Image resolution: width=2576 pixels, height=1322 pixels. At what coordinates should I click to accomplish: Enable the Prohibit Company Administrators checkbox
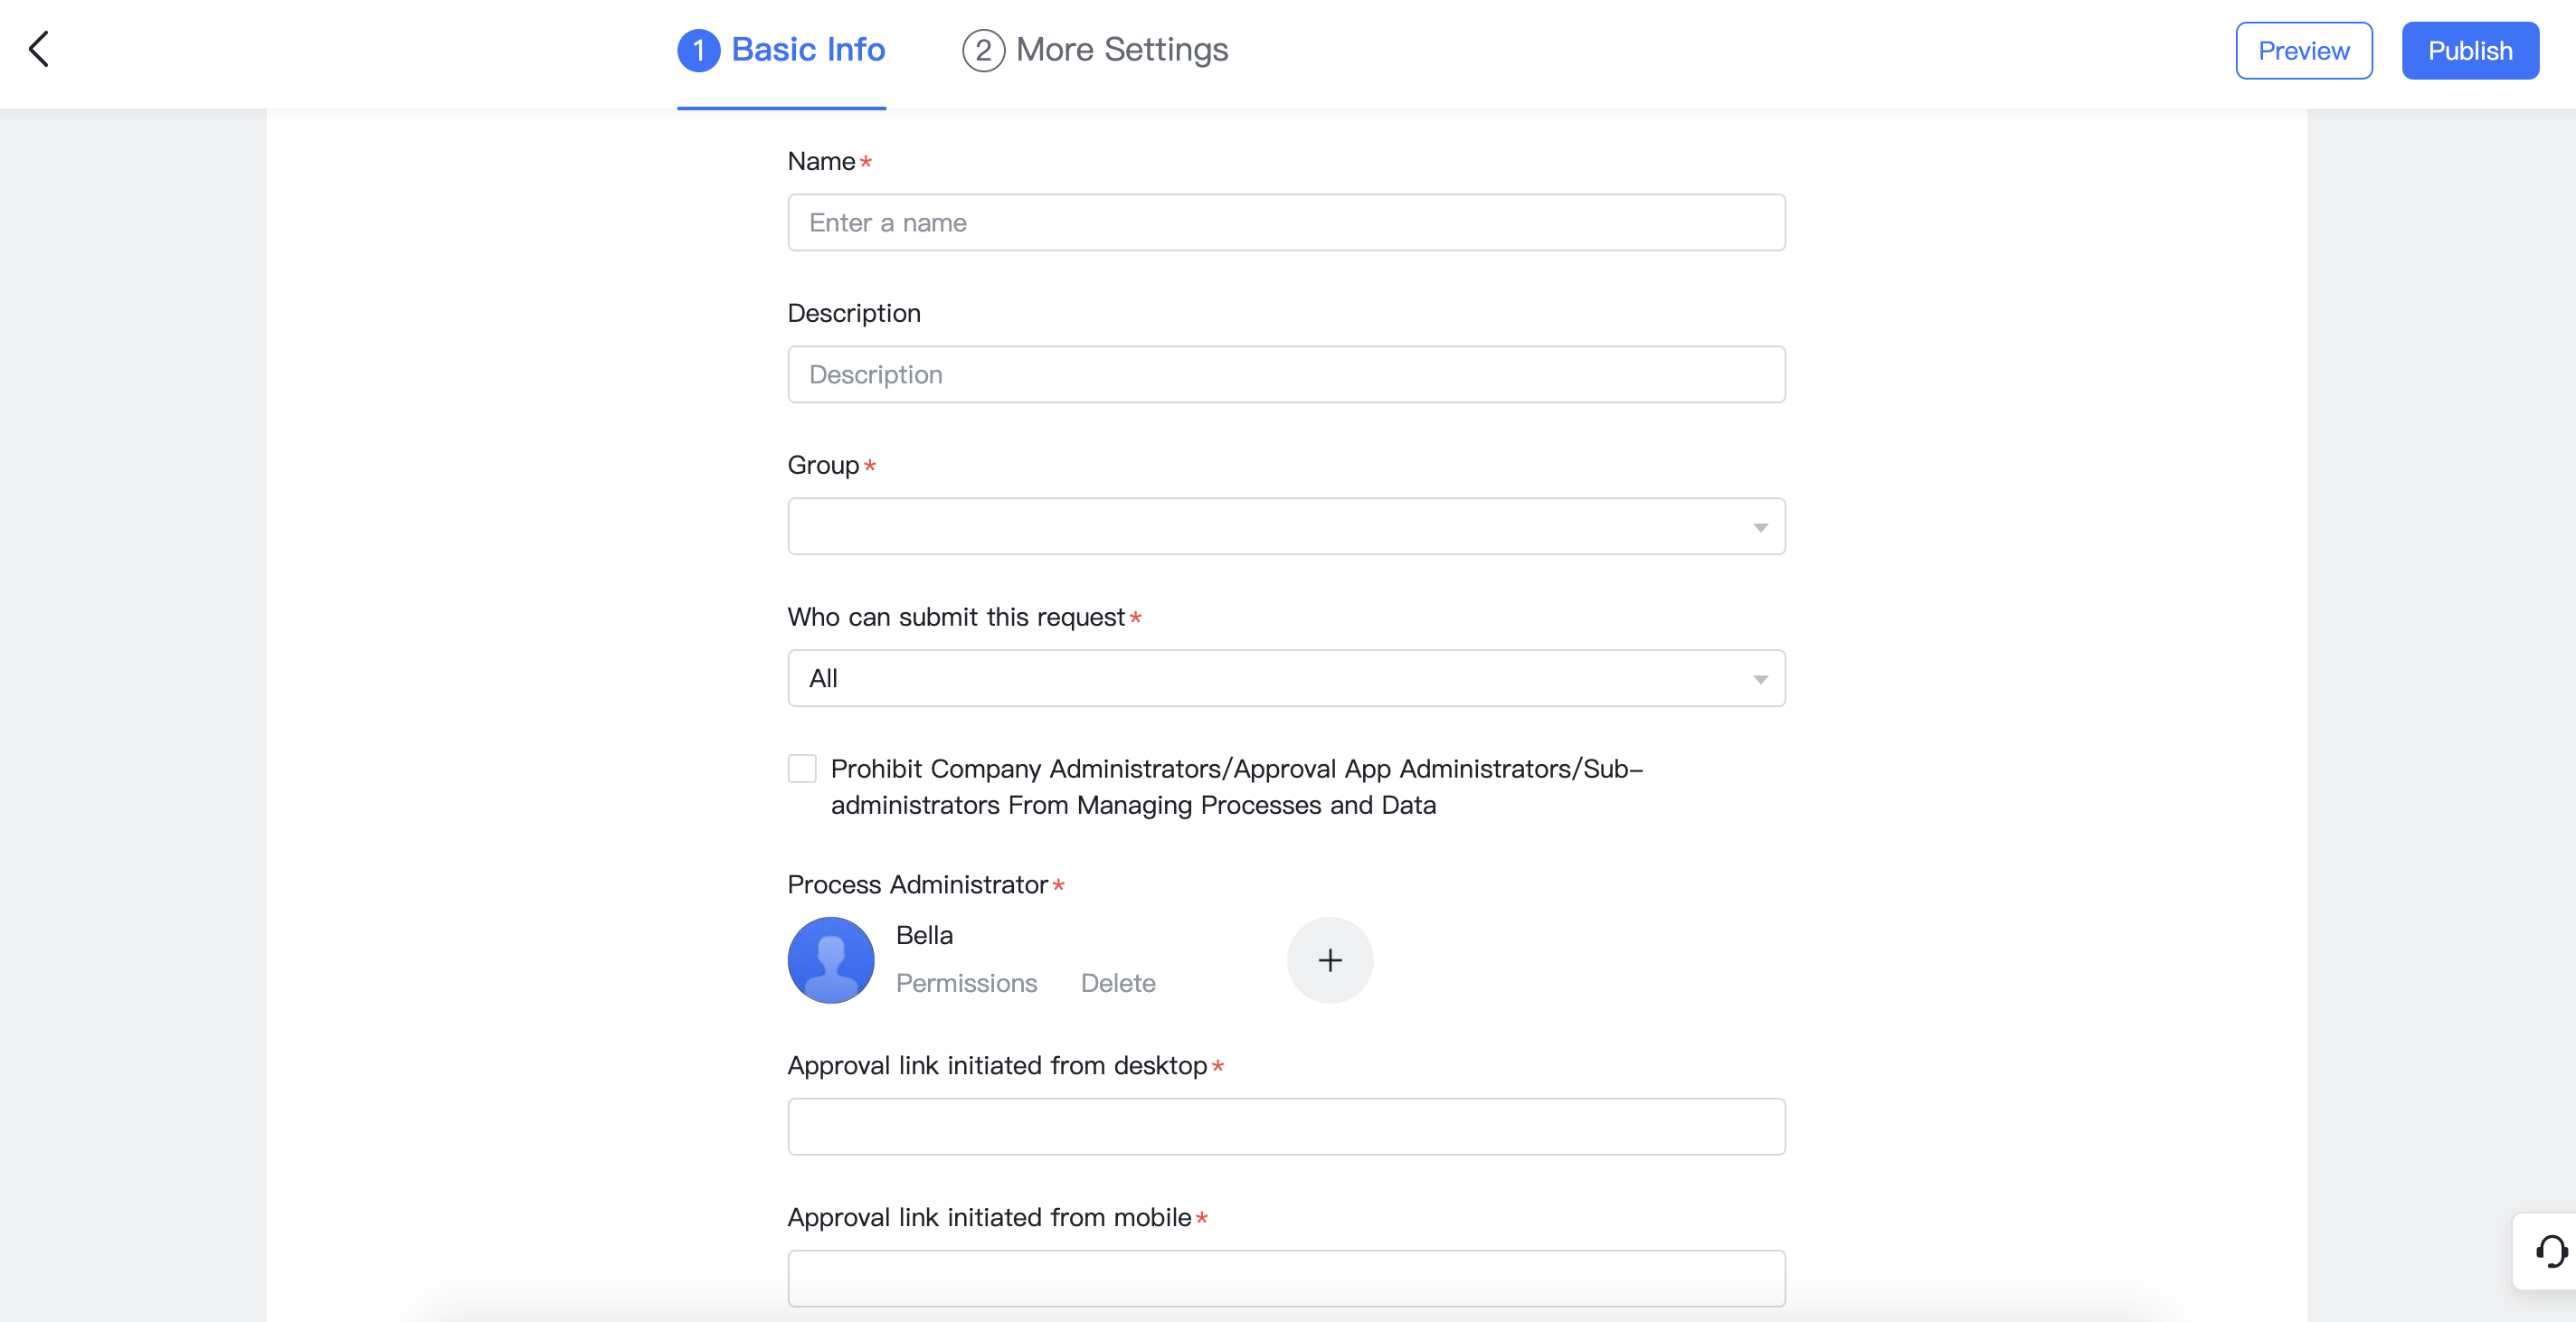coord(801,768)
